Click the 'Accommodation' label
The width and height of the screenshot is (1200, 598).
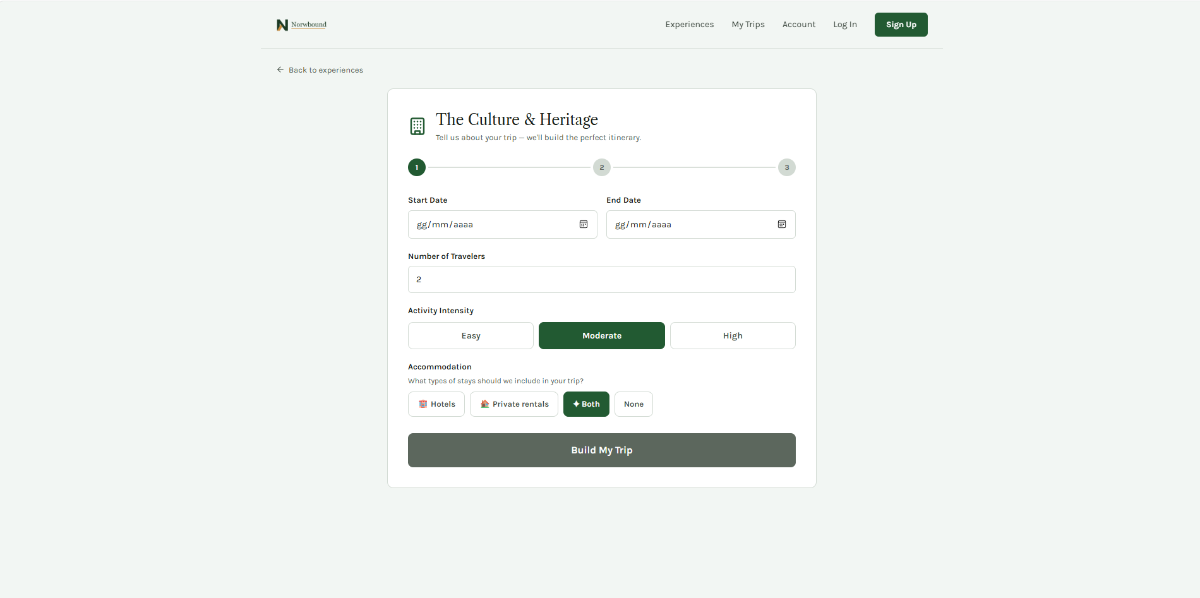(x=440, y=367)
